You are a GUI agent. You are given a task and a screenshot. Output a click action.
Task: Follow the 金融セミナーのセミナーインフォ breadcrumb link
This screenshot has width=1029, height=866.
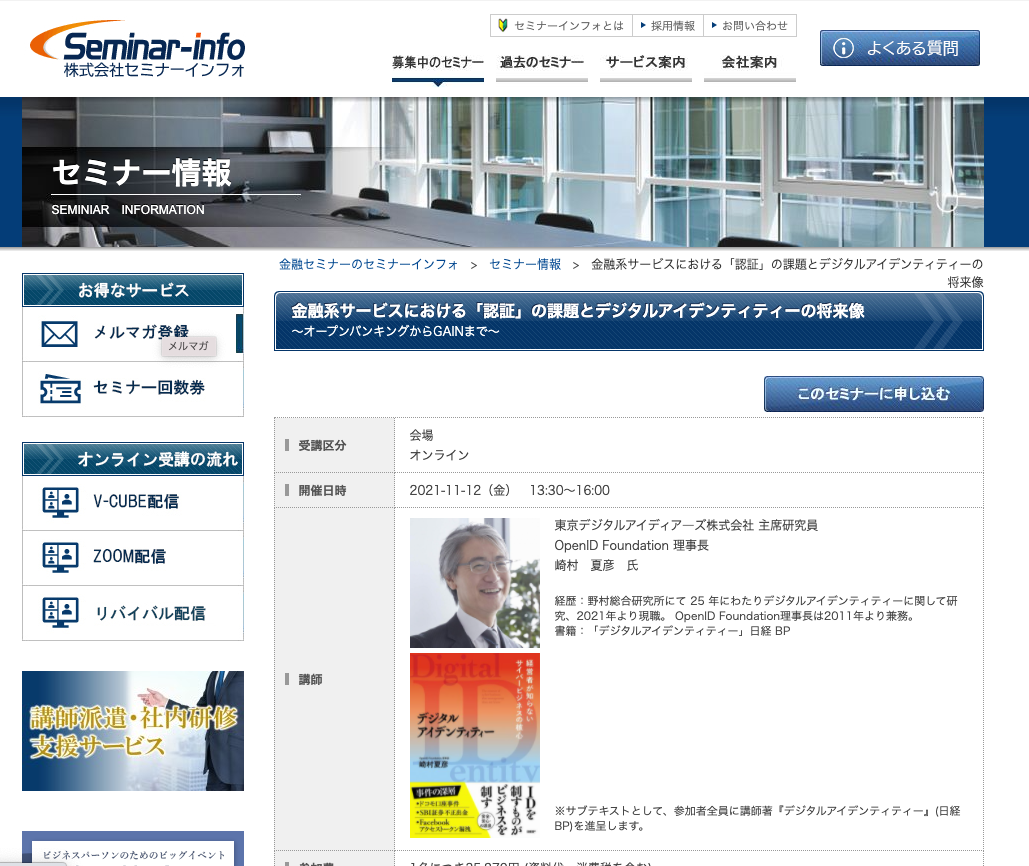(x=368, y=264)
